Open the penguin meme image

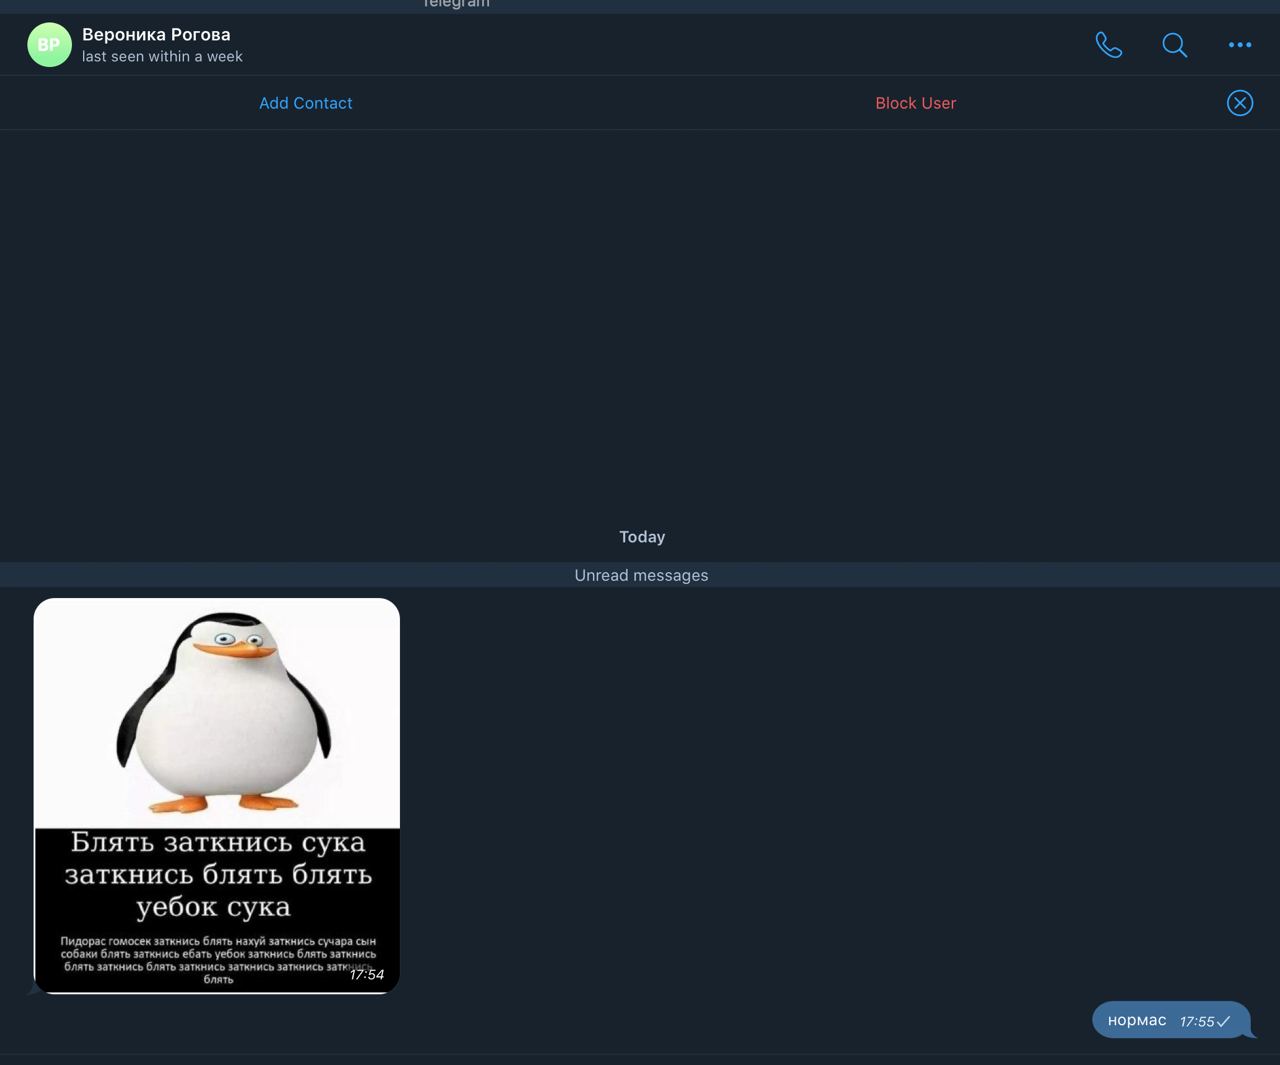click(x=217, y=796)
